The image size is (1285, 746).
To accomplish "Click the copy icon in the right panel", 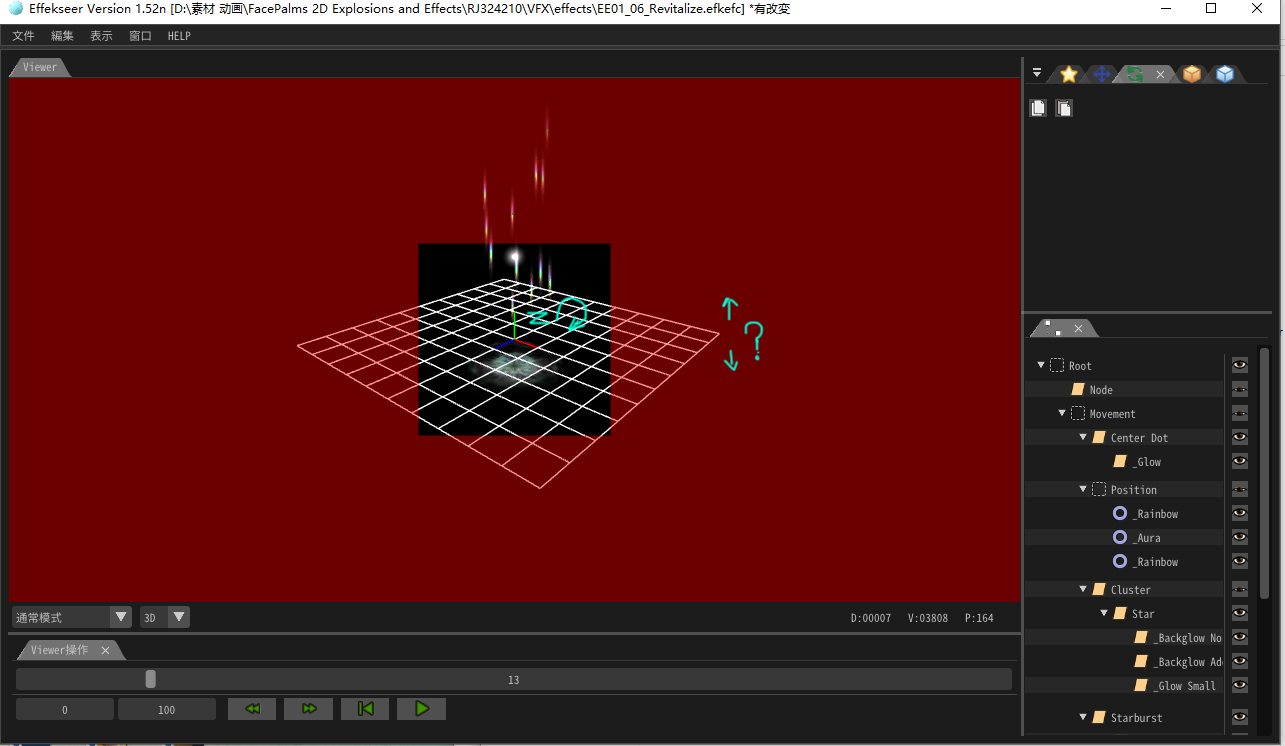I will (1039, 108).
